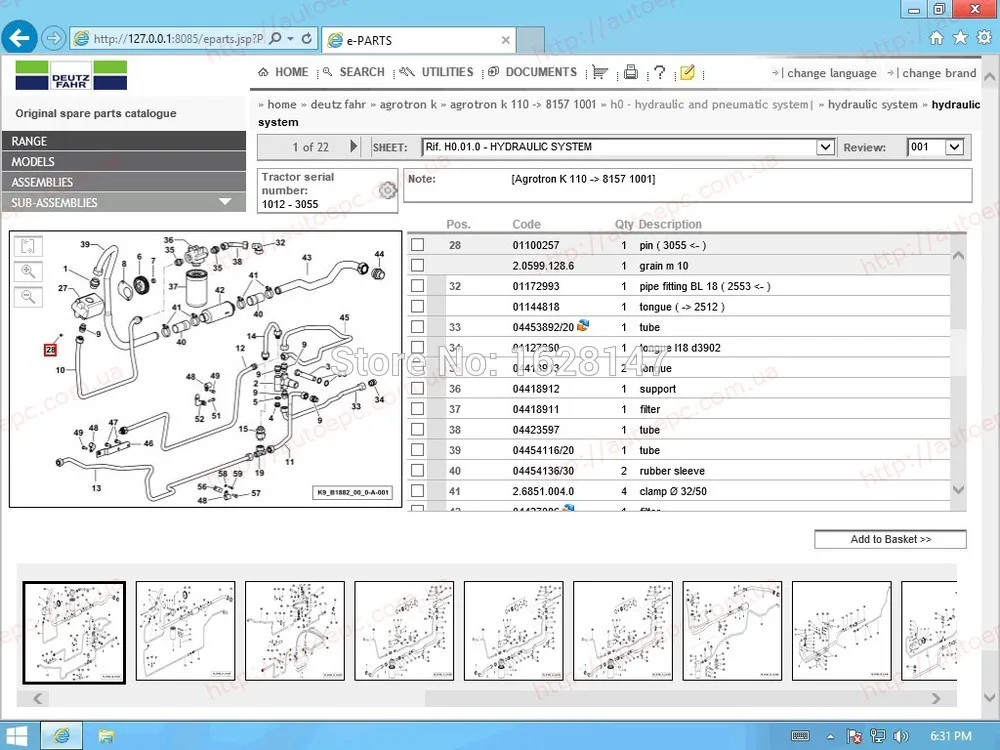
Task: Open help question mark icon
Action: pos(660,72)
